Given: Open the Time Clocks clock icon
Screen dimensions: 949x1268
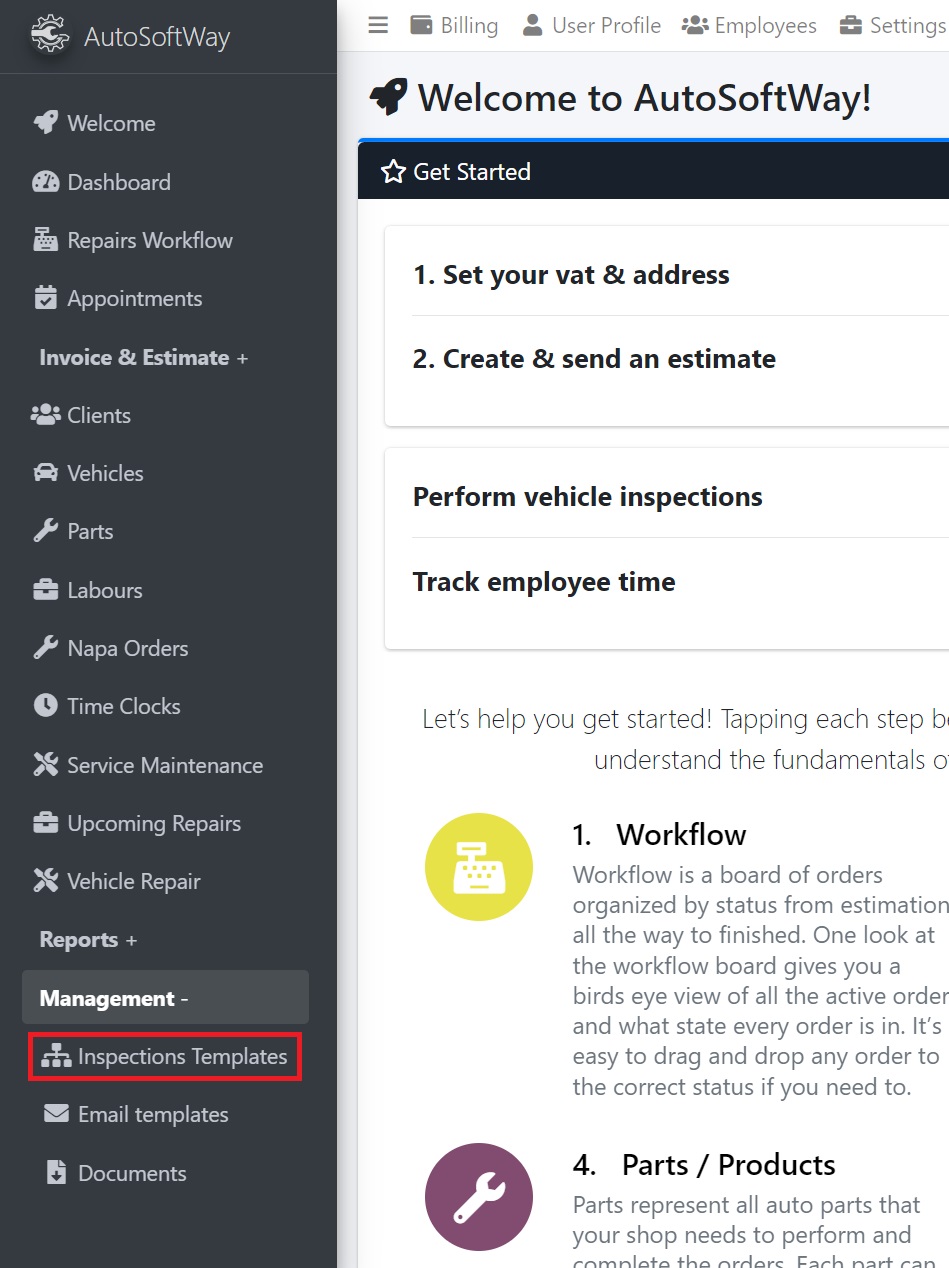Looking at the screenshot, I should coord(45,706).
